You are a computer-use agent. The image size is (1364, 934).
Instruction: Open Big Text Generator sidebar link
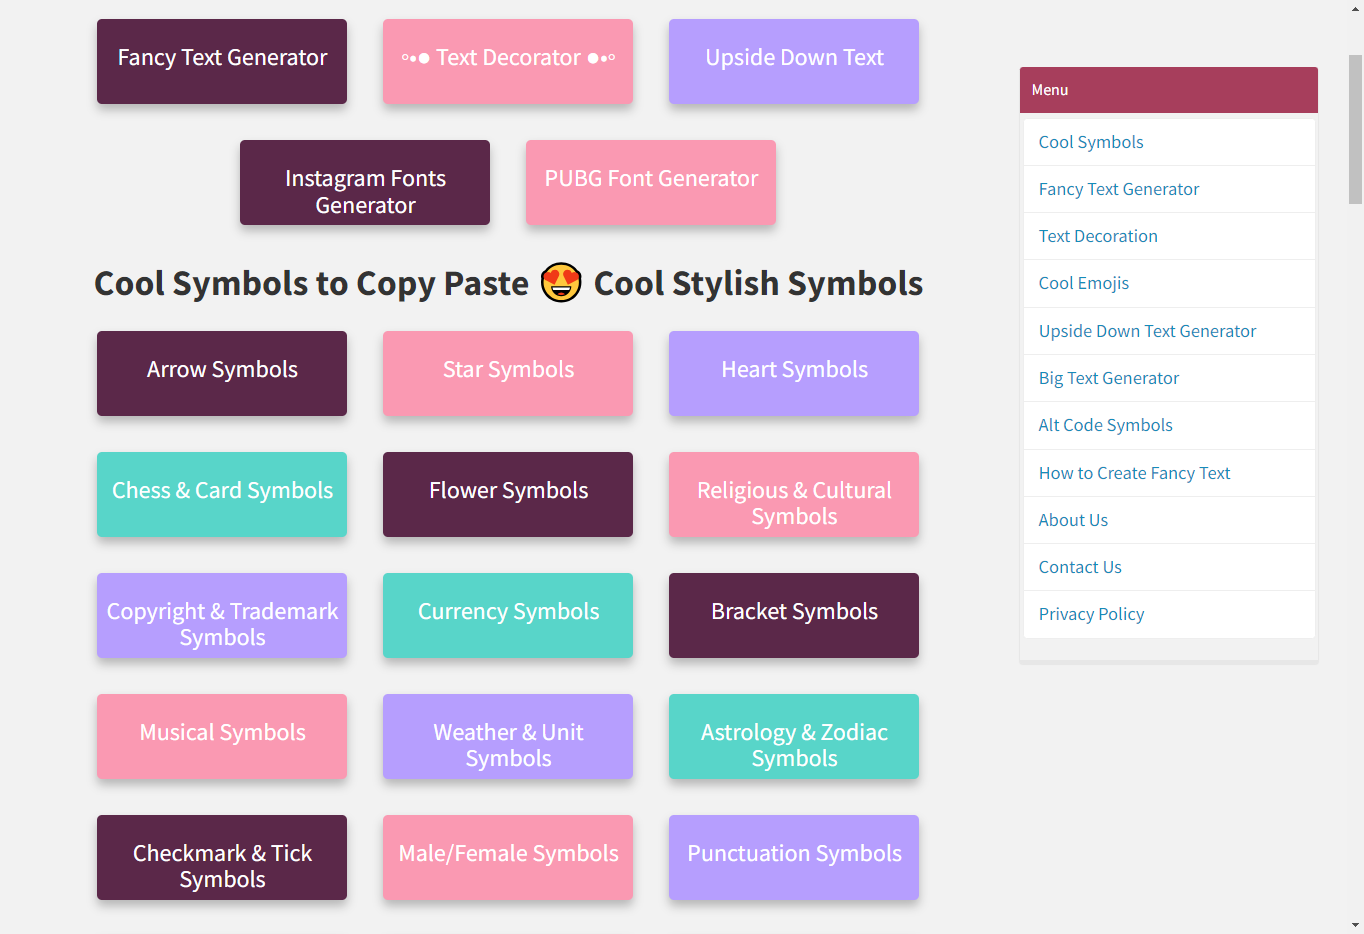click(1109, 378)
